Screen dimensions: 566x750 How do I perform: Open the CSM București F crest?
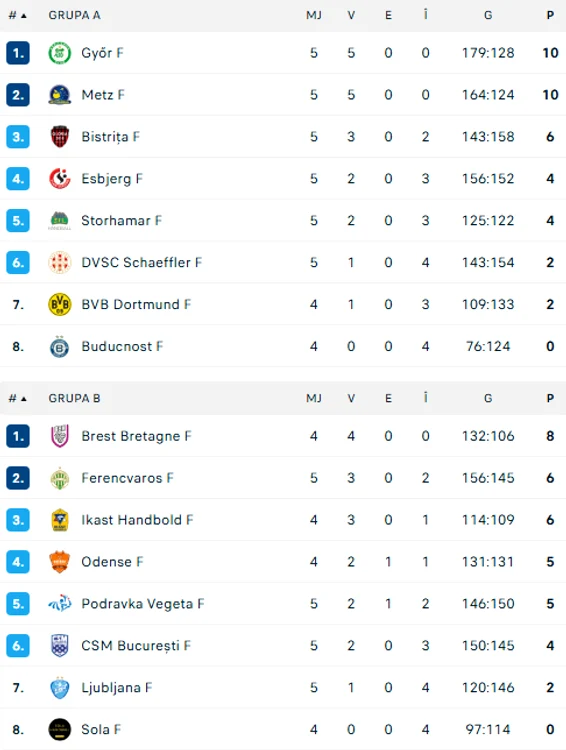60,646
